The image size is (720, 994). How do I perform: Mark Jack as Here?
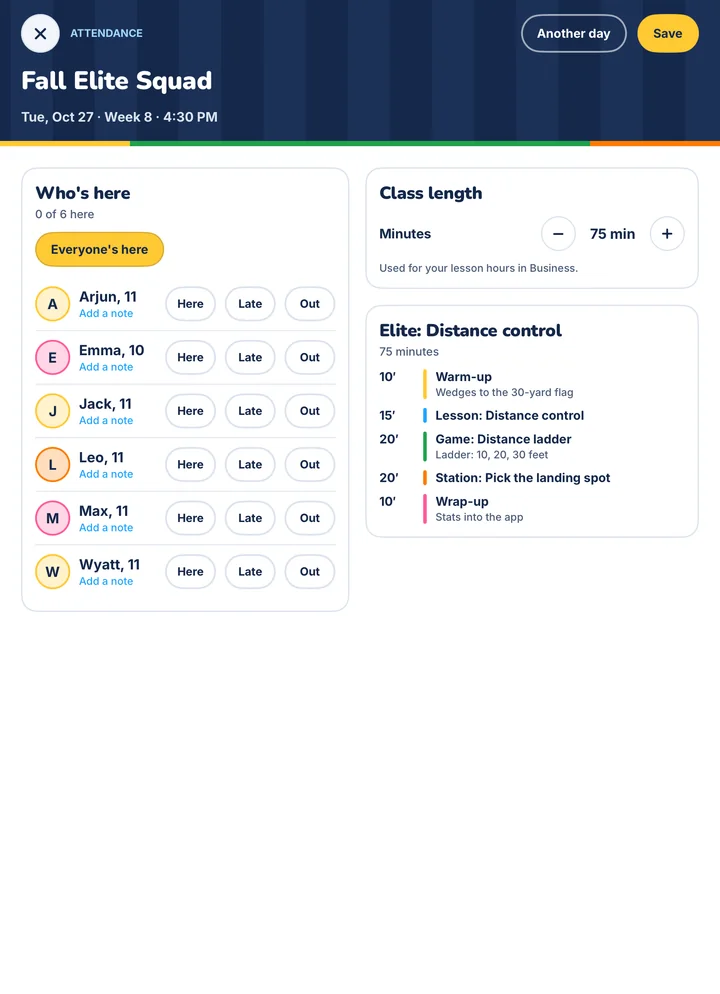[x=191, y=411]
